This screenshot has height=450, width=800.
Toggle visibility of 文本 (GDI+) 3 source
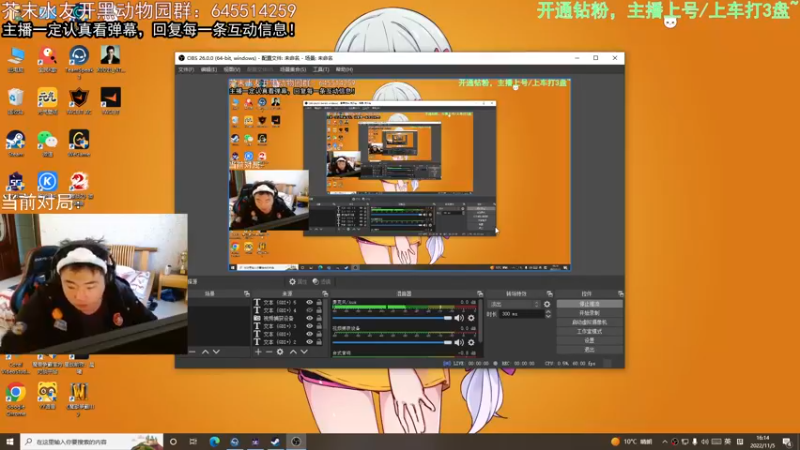click(x=309, y=326)
